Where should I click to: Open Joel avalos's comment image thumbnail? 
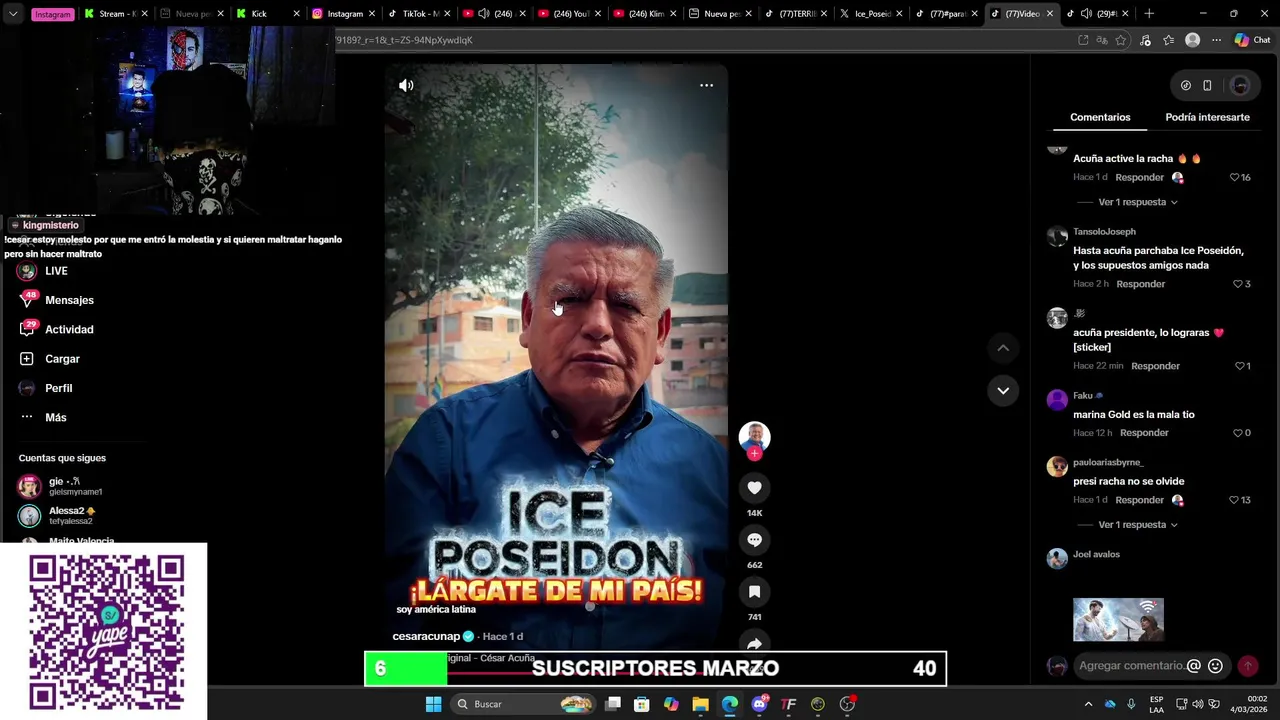point(1118,620)
